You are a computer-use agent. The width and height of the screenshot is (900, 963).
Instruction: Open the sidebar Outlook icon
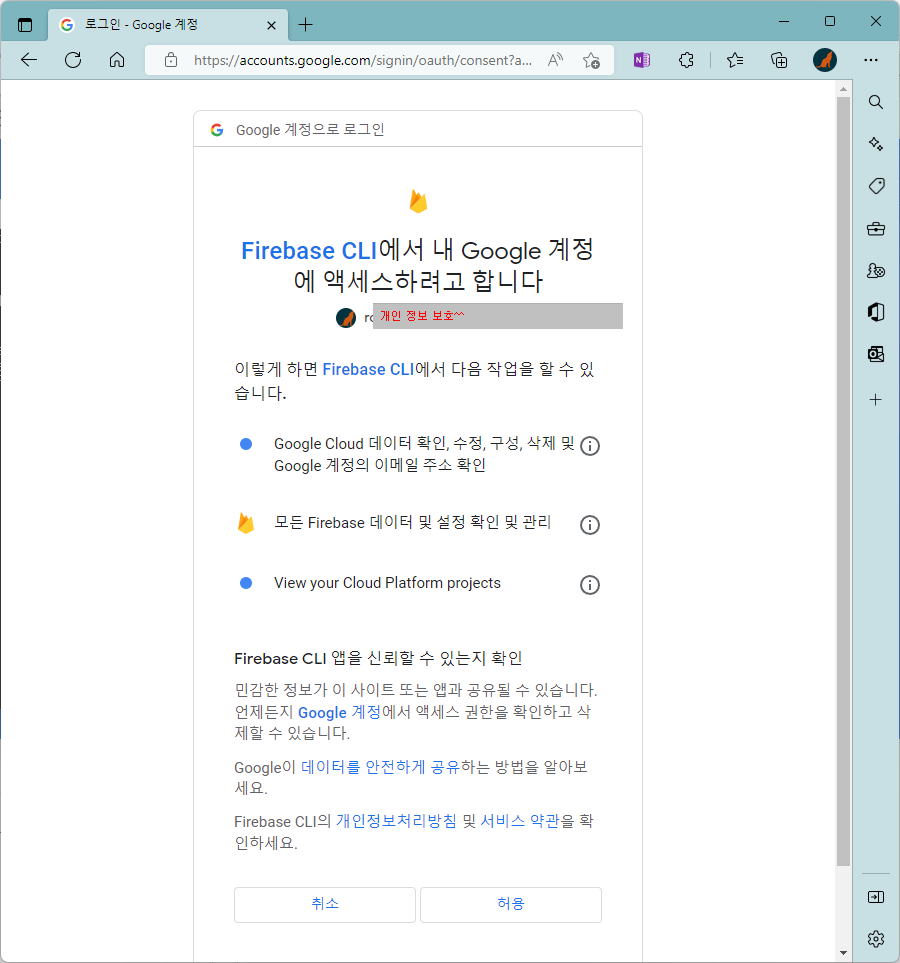876,354
